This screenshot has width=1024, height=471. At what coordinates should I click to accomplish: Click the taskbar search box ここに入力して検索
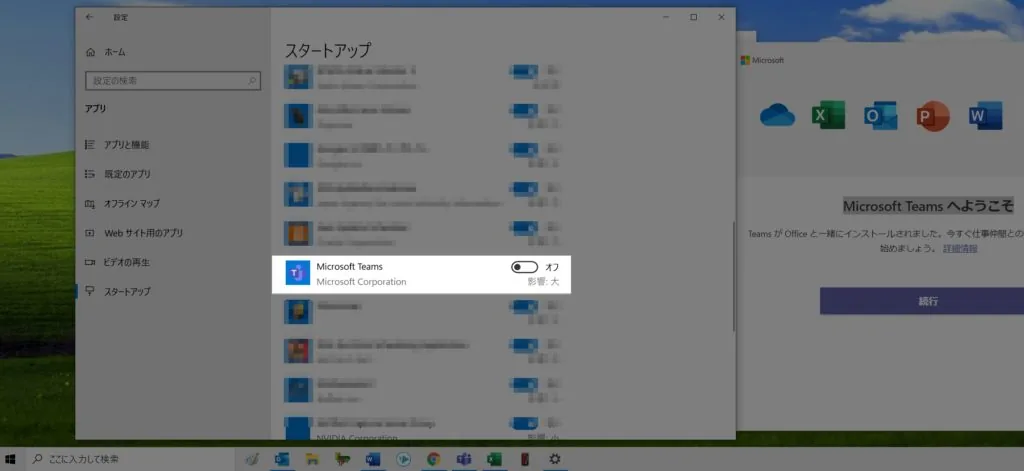pos(128,459)
